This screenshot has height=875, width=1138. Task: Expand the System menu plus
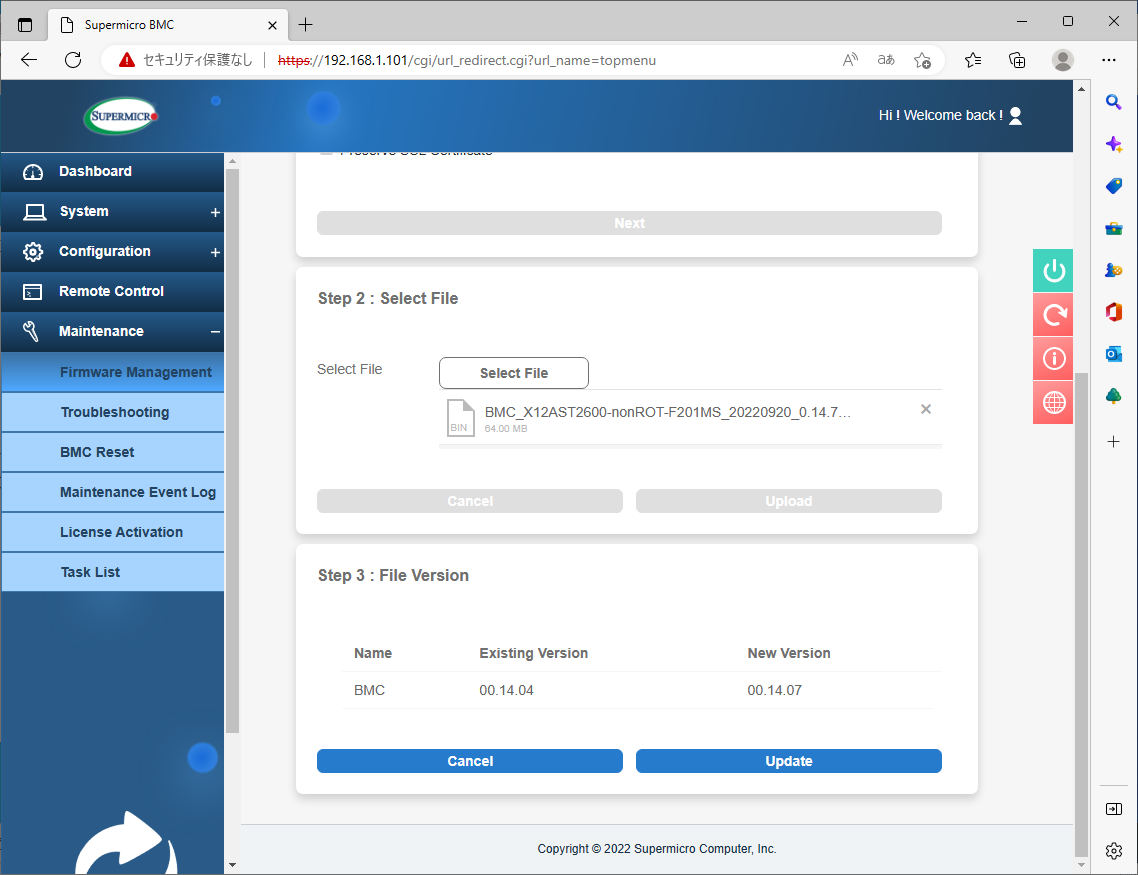tap(215, 213)
